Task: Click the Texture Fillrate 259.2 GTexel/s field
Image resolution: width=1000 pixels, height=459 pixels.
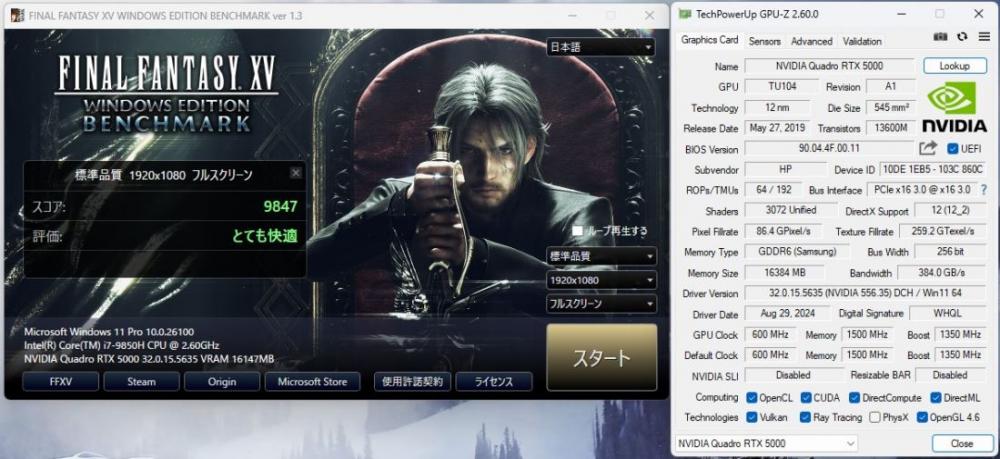Action: coord(943,231)
